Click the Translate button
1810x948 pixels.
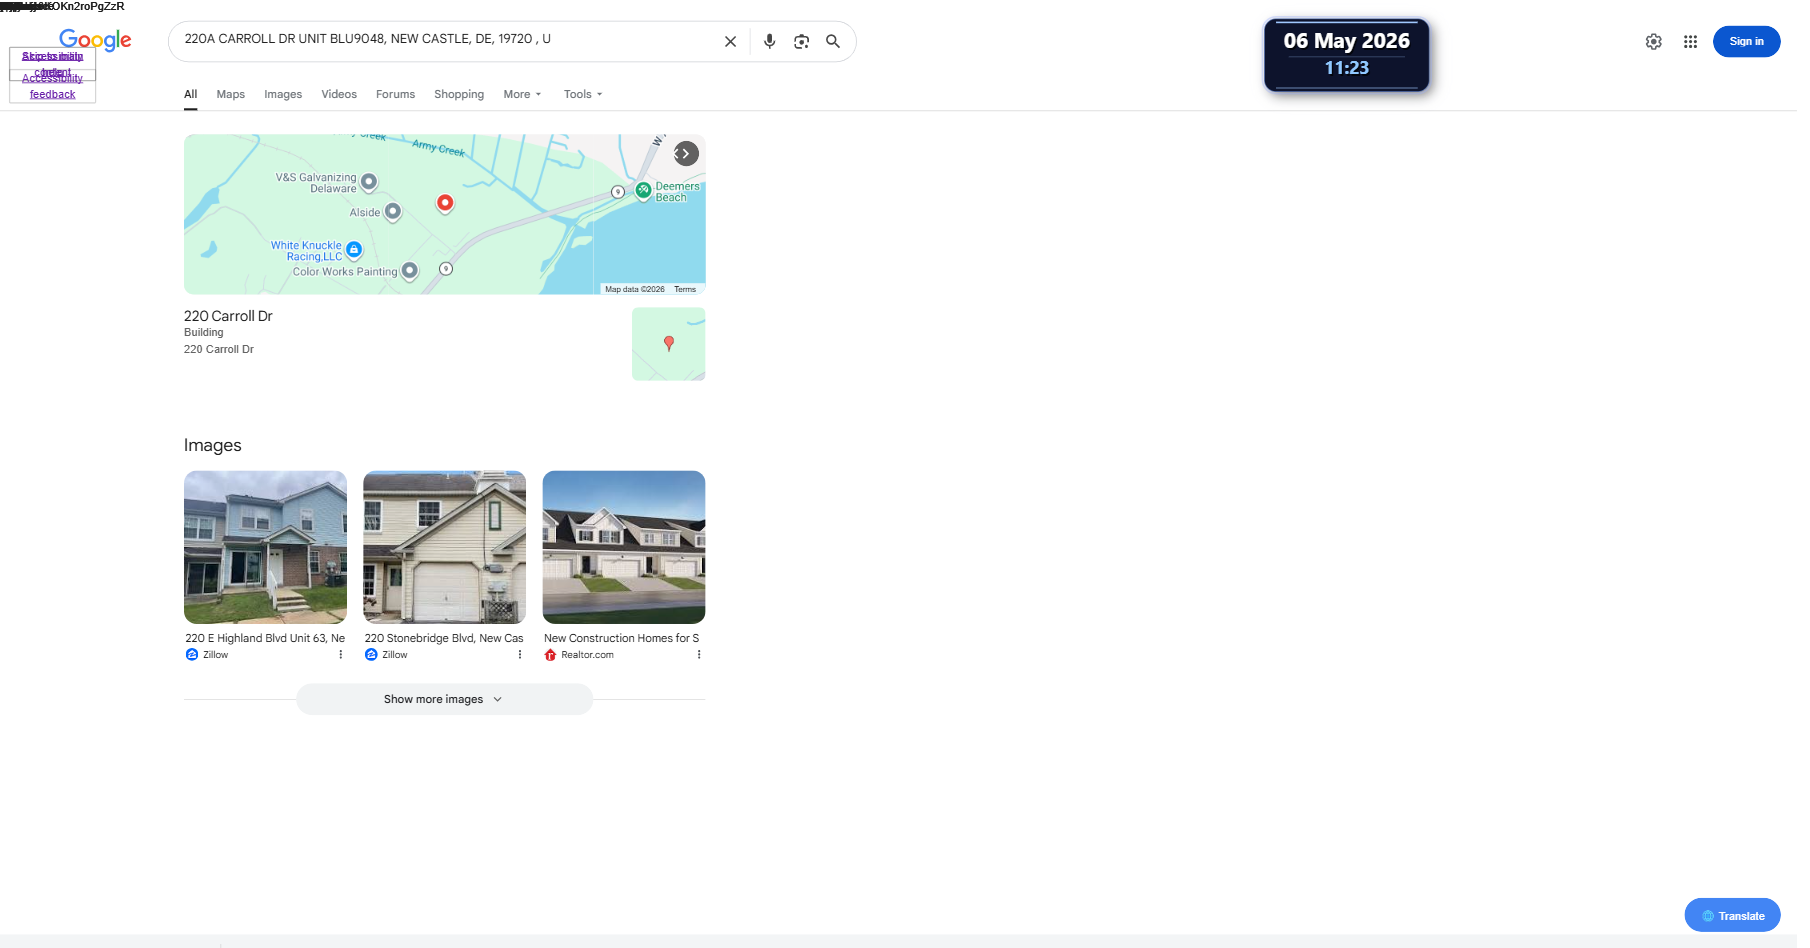pos(1732,915)
